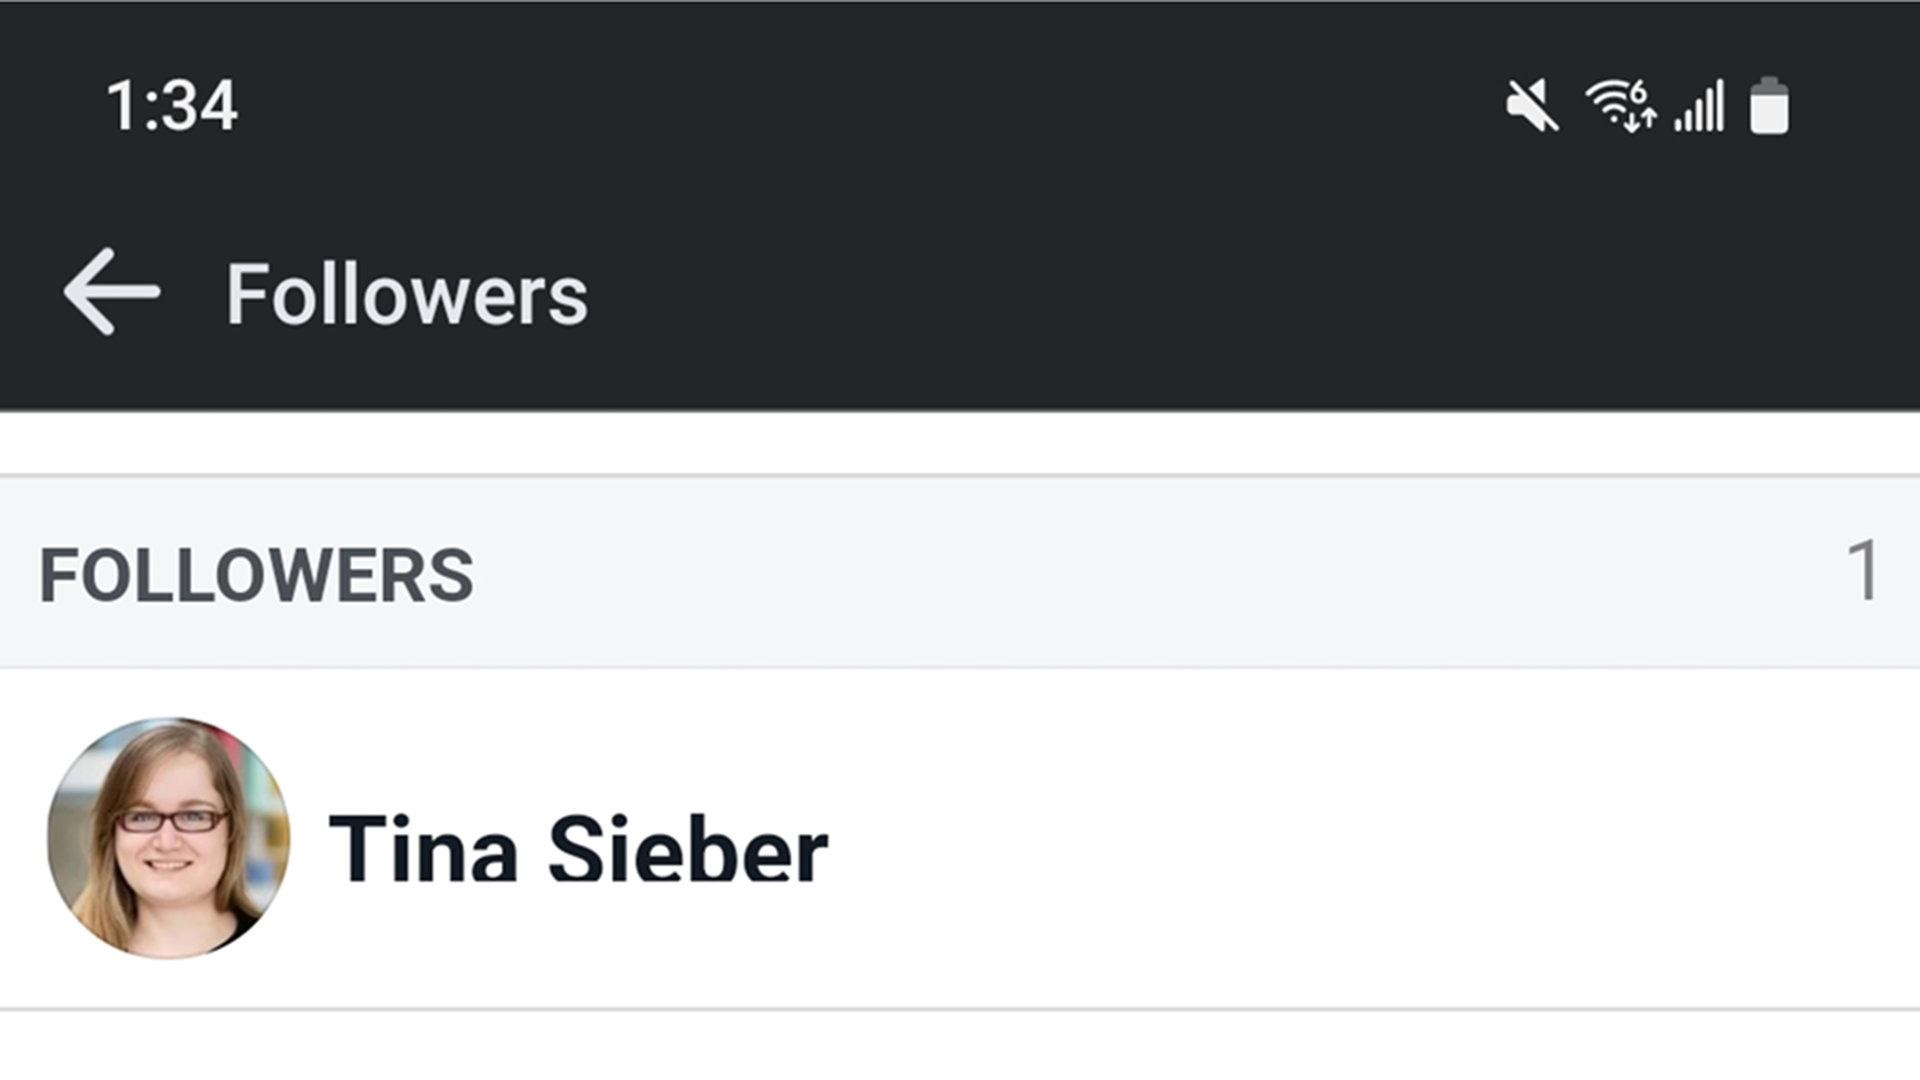1920x1080 pixels.
Task: Click empty space right of Tina Sieber
Action: 1350,840
